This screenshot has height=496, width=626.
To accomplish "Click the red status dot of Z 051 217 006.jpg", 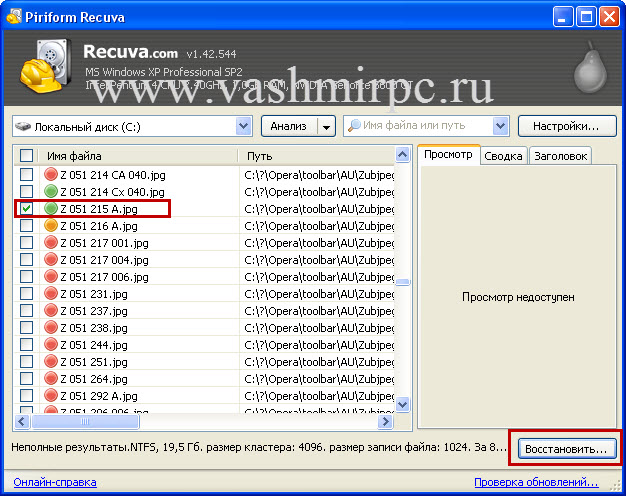I will coord(51,276).
